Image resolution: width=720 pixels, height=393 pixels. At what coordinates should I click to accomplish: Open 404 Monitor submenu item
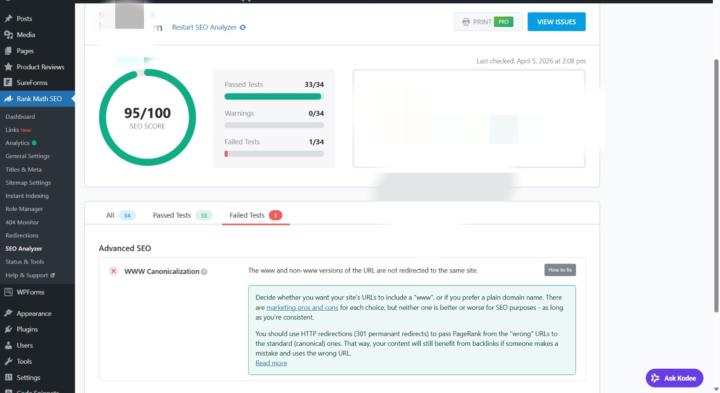tap(22, 222)
